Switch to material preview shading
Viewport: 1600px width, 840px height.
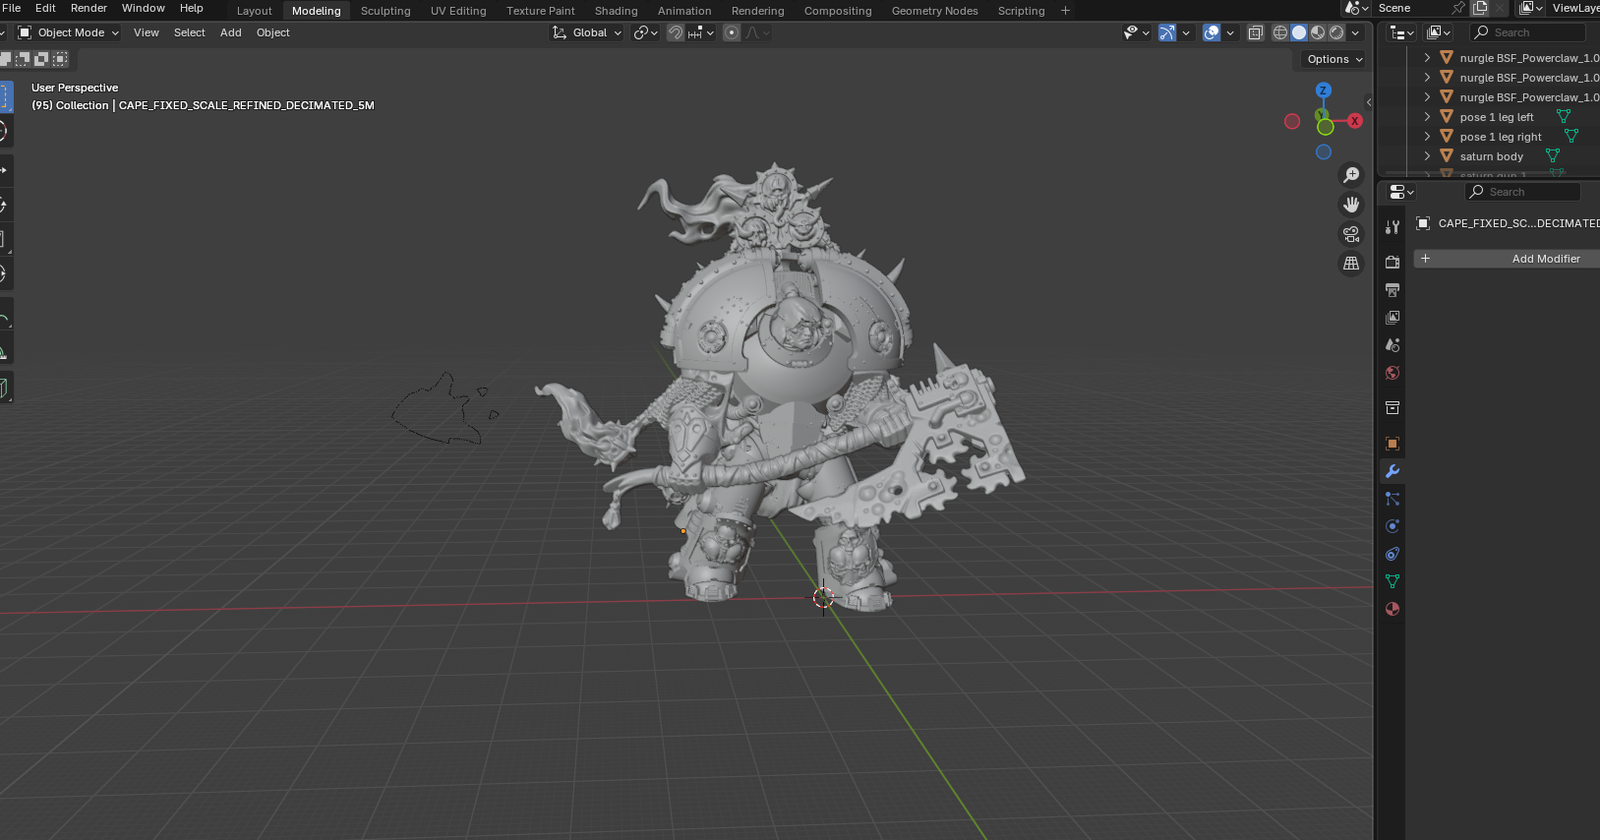tap(1318, 33)
